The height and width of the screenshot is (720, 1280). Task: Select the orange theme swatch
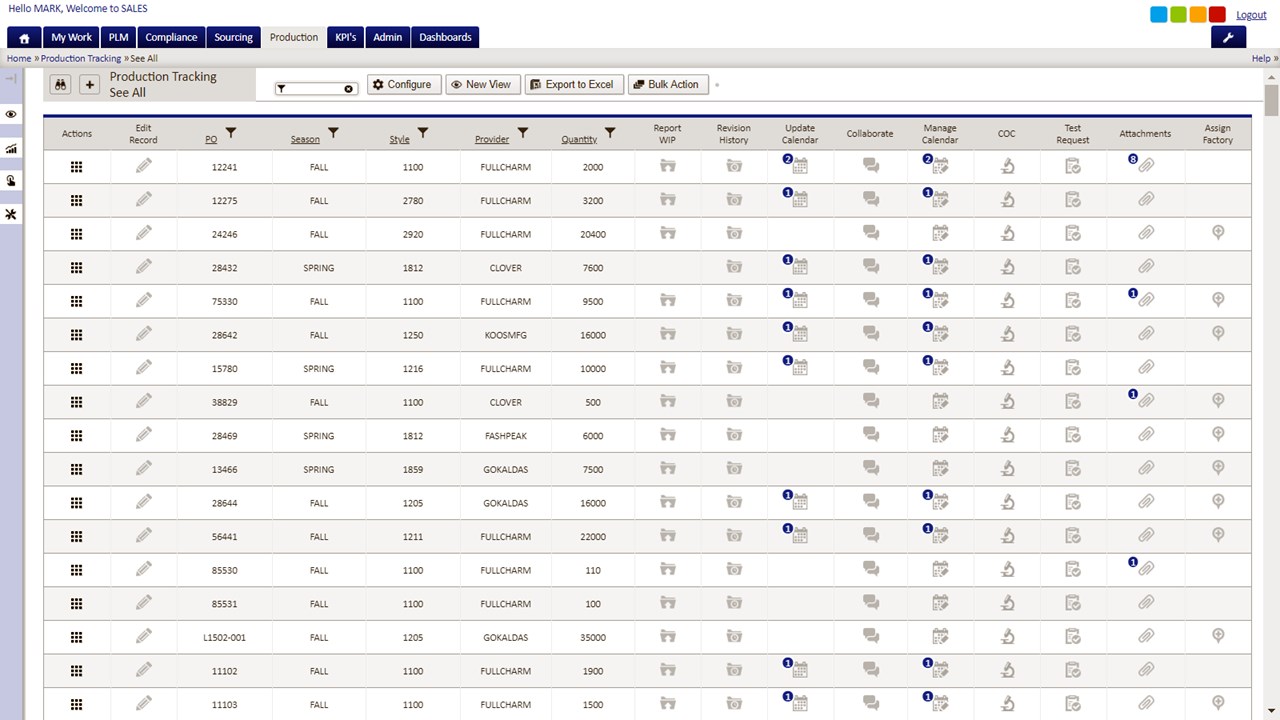point(1198,14)
